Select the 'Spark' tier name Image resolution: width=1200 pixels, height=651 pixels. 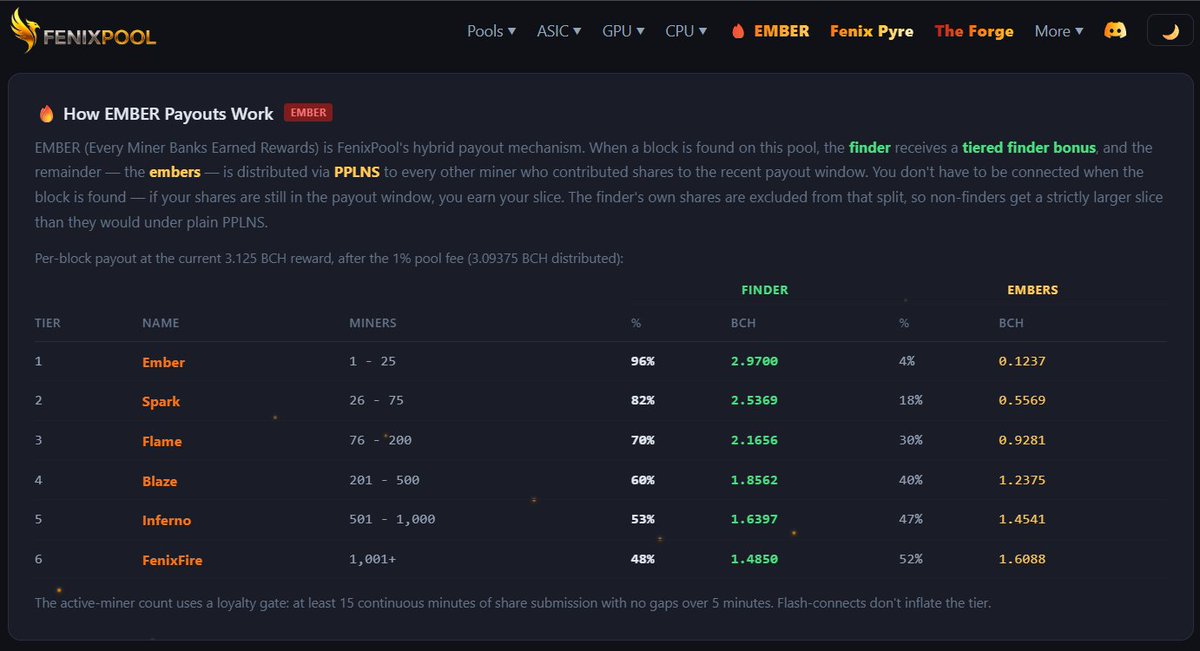[x=162, y=401]
